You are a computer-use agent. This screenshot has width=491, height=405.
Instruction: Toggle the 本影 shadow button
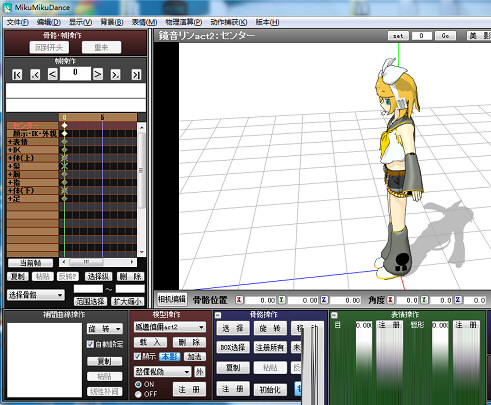click(170, 357)
